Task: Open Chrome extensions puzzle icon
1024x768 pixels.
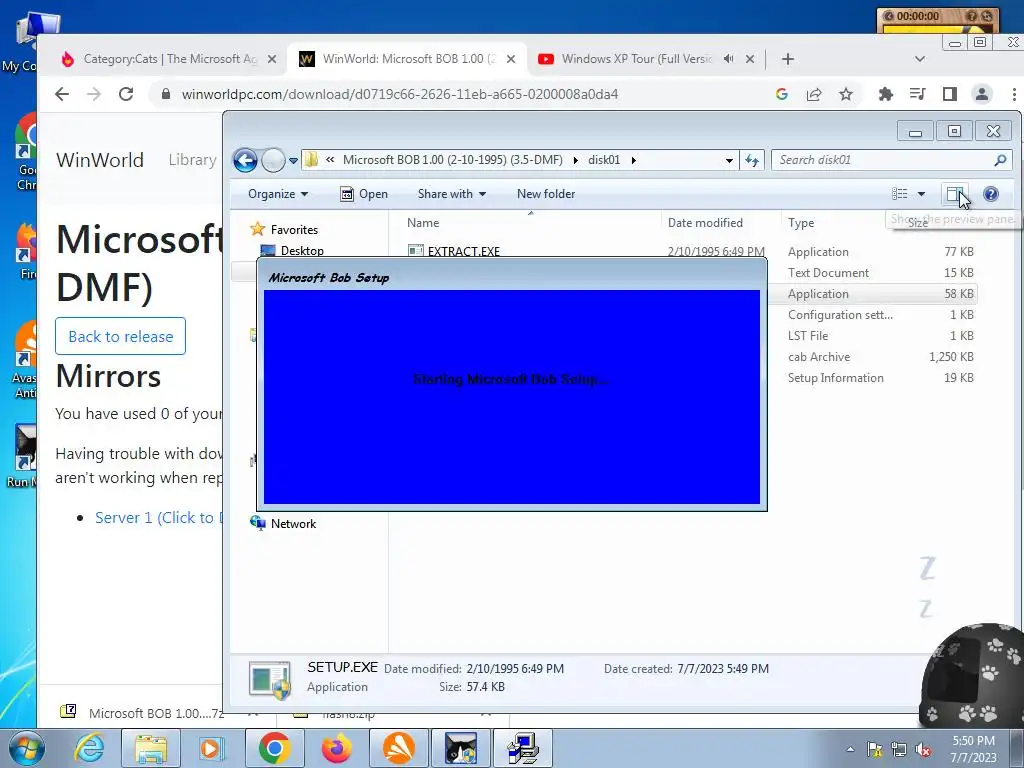Action: click(886, 94)
